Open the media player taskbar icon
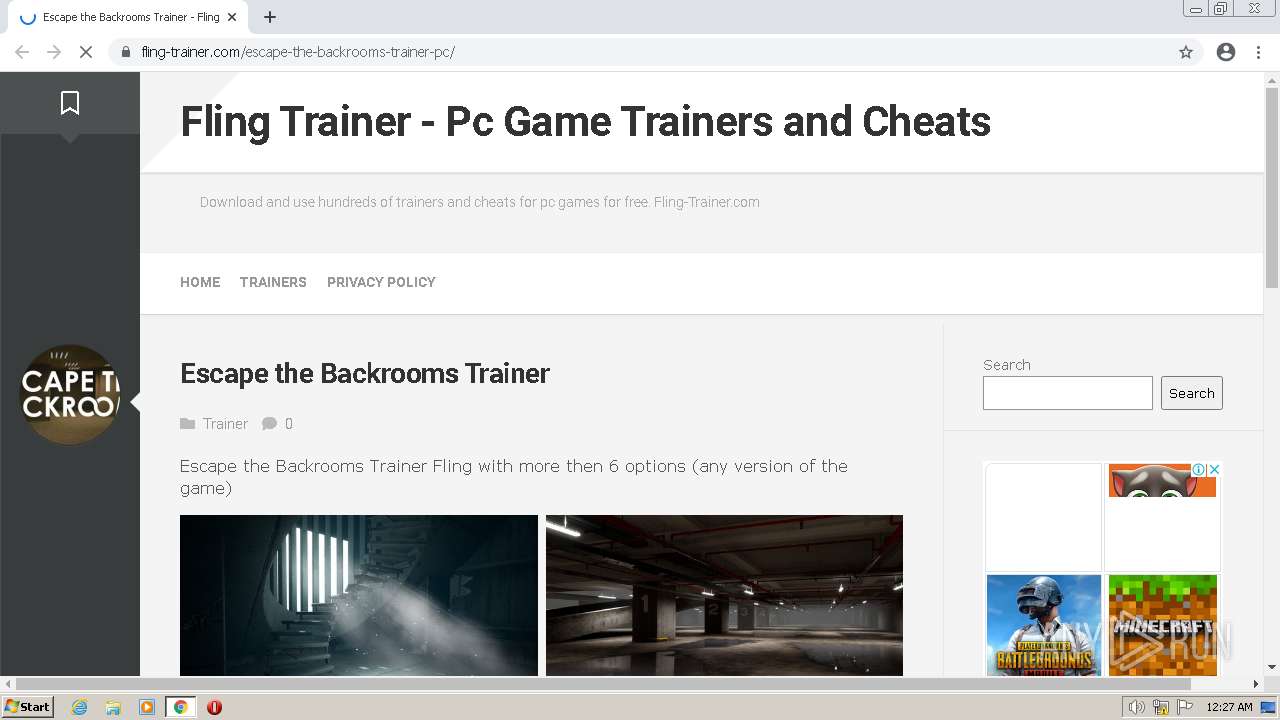This screenshot has width=1280, height=720. pyautogui.click(x=147, y=707)
